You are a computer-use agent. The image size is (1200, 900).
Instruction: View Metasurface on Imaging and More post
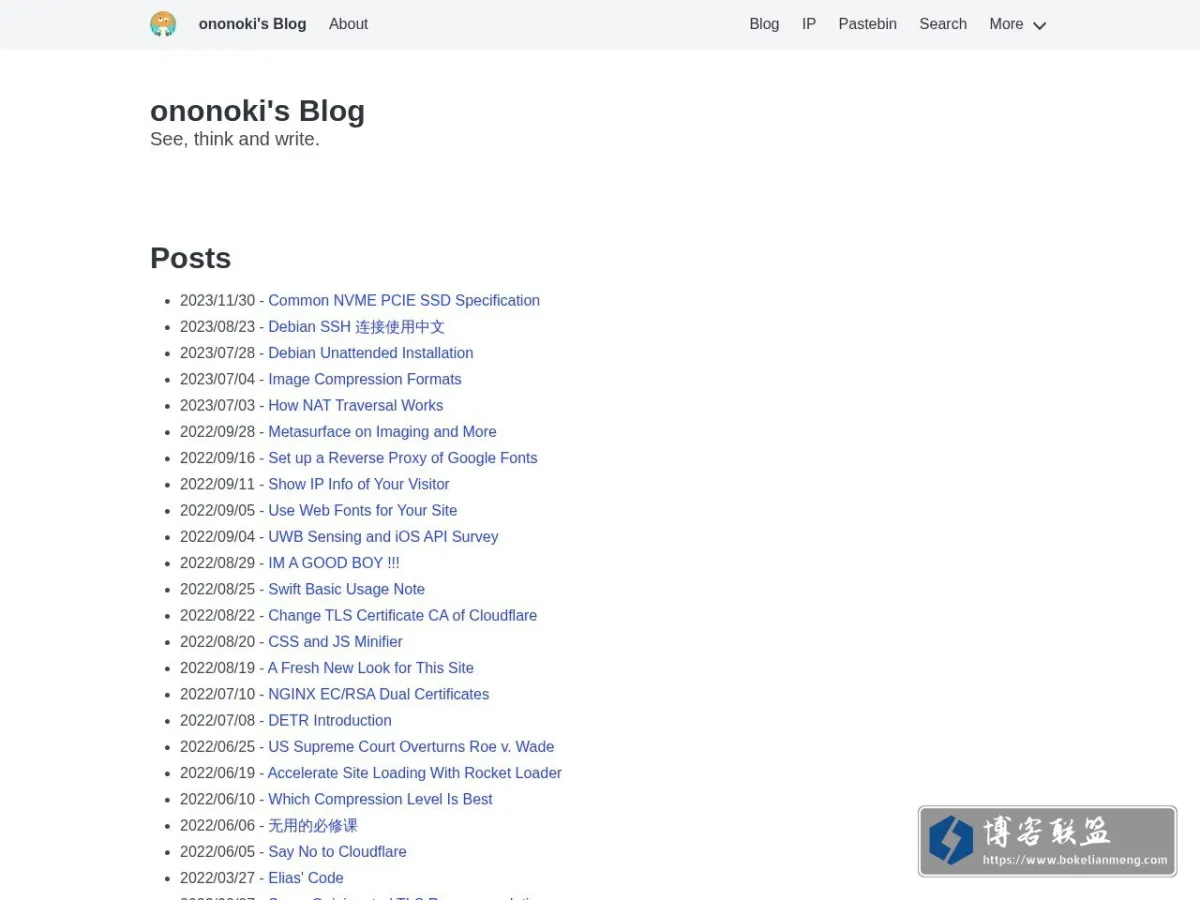click(382, 432)
